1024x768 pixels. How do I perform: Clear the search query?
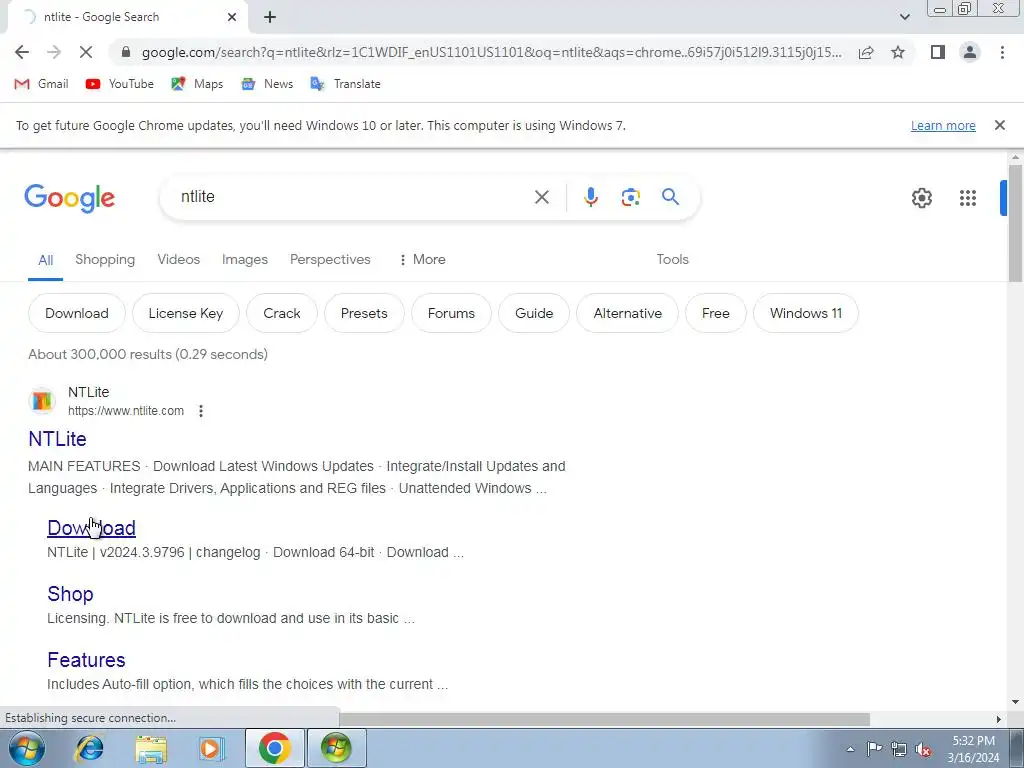point(541,197)
